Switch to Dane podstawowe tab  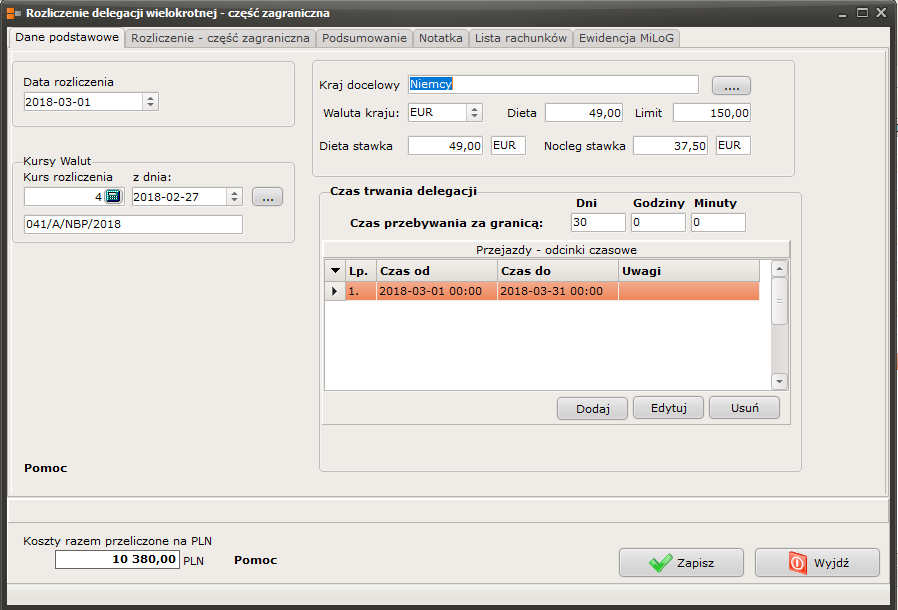pyautogui.click(x=67, y=38)
